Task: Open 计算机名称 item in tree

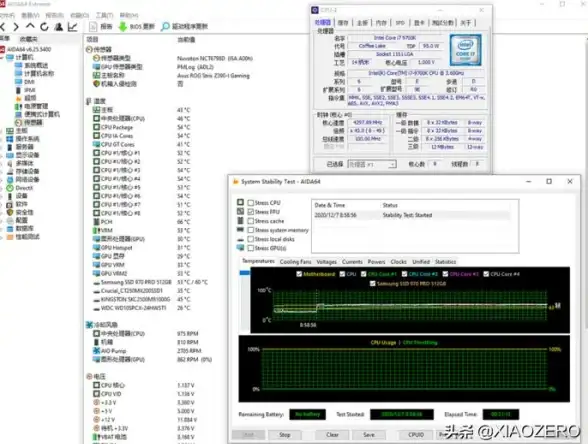Action: (x=34, y=74)
